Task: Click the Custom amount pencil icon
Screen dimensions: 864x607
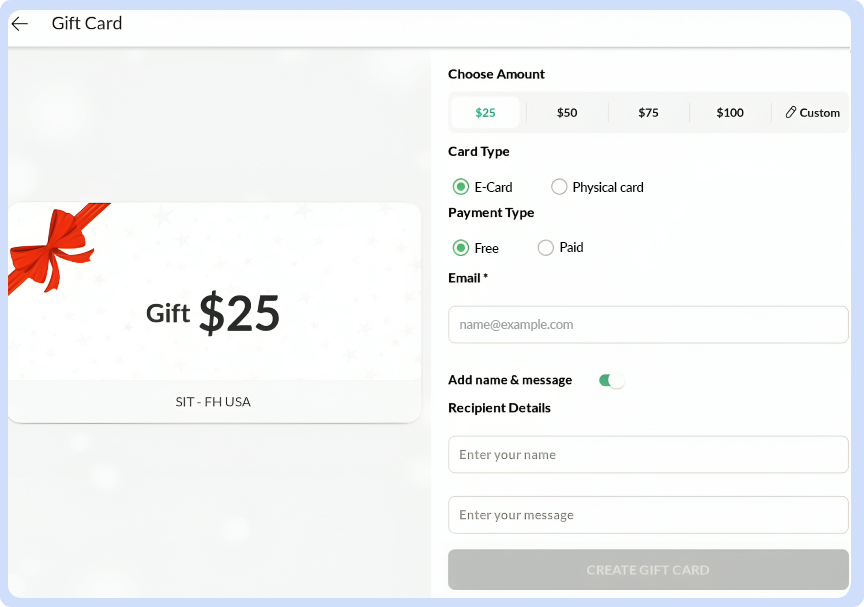Action: coord(791,113)
